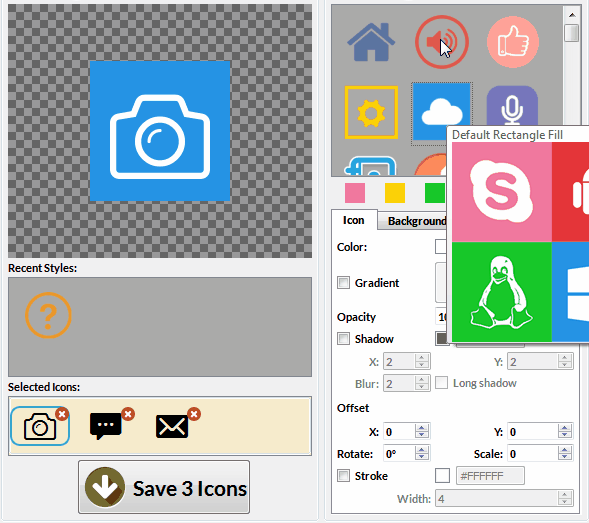Image resolution: width=589 pixels, height=523 pixels.
Task: Click the green Linux penguin tile
Action: click(501, 292)
